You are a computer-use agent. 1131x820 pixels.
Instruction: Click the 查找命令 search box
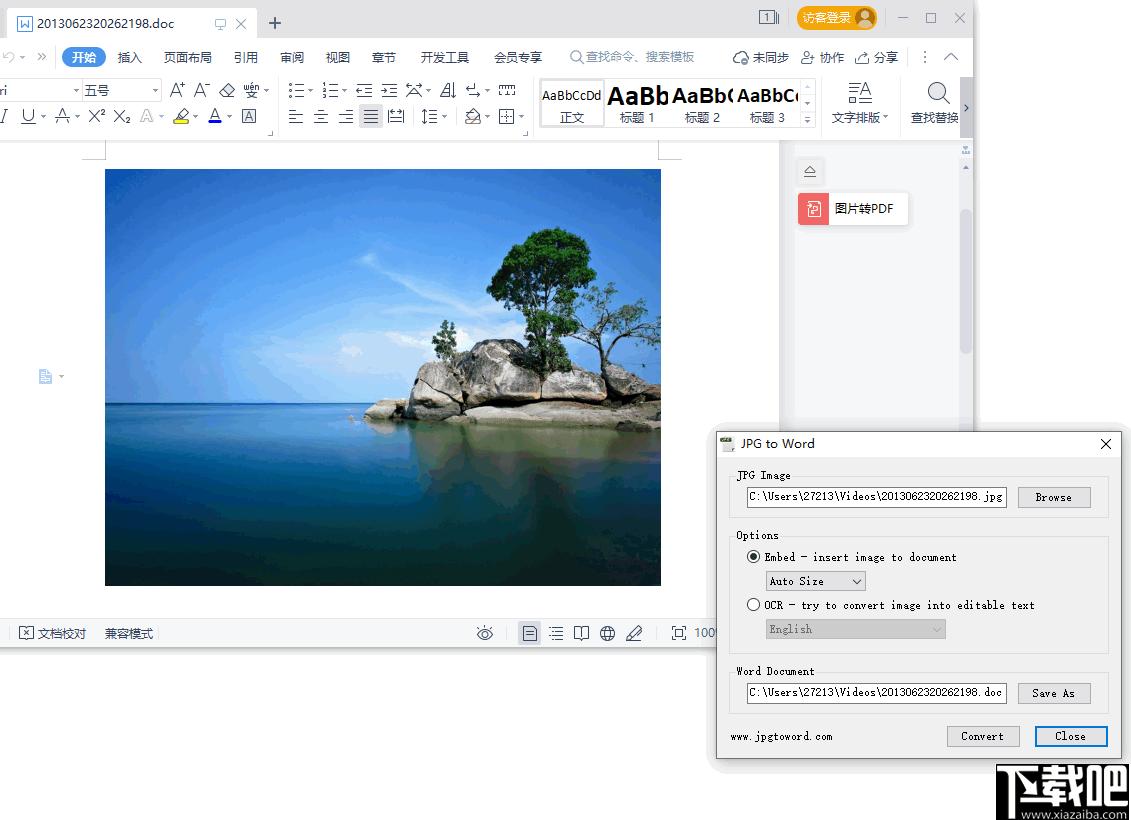click(633, 57)
